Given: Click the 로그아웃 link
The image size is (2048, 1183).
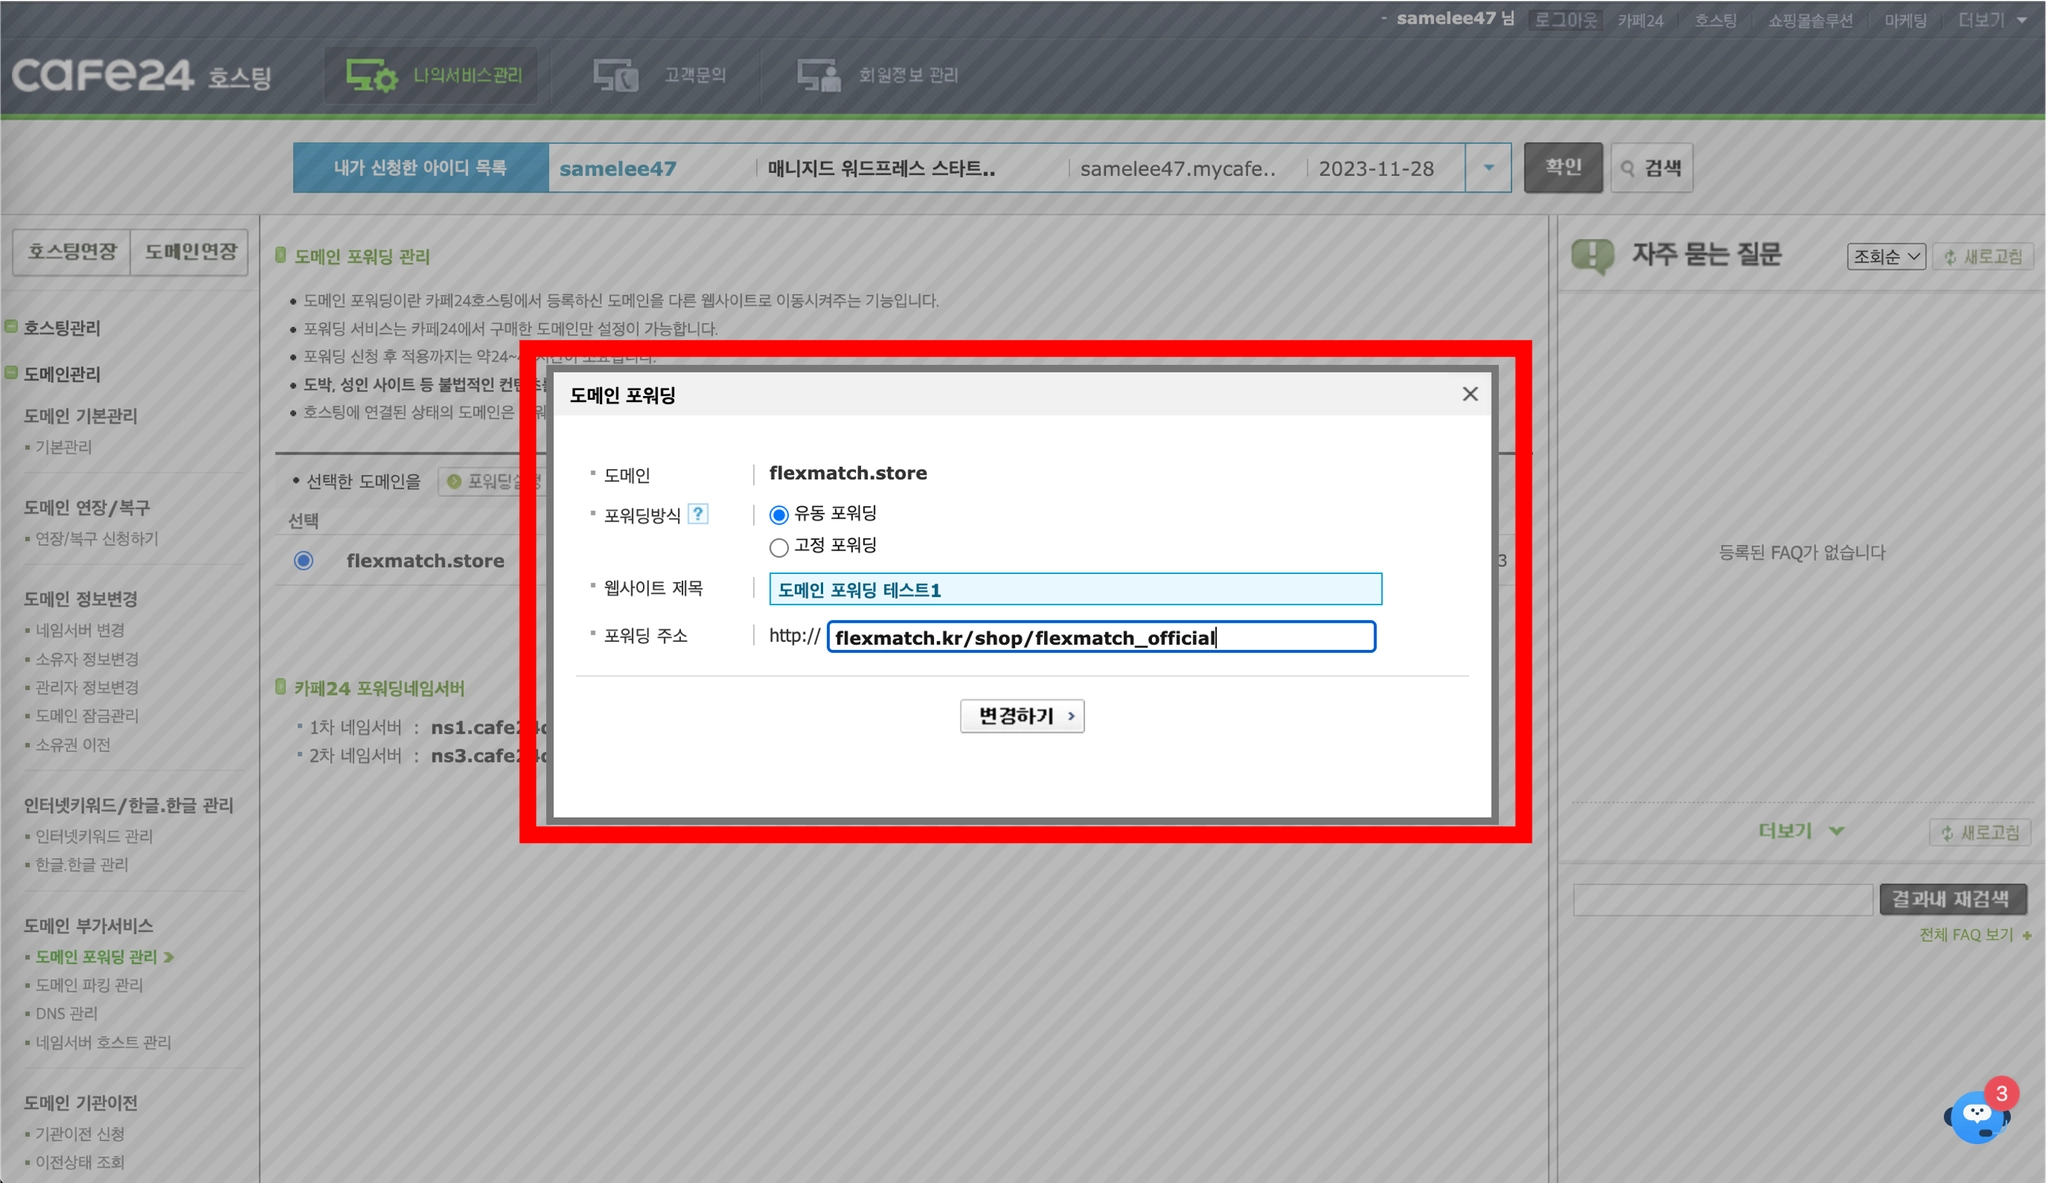Looking at the screenshot, I should 1565,20.
